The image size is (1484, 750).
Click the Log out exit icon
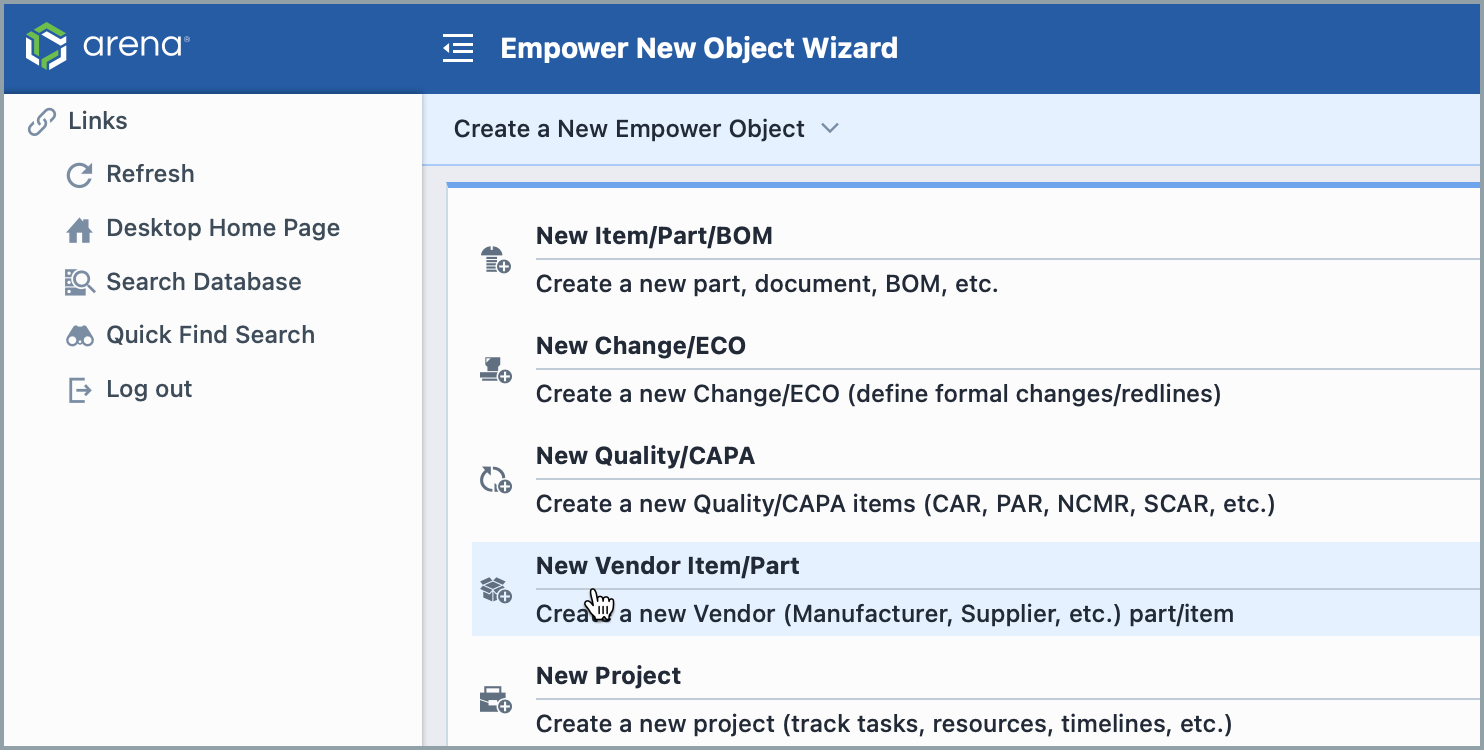click(79, 388)
